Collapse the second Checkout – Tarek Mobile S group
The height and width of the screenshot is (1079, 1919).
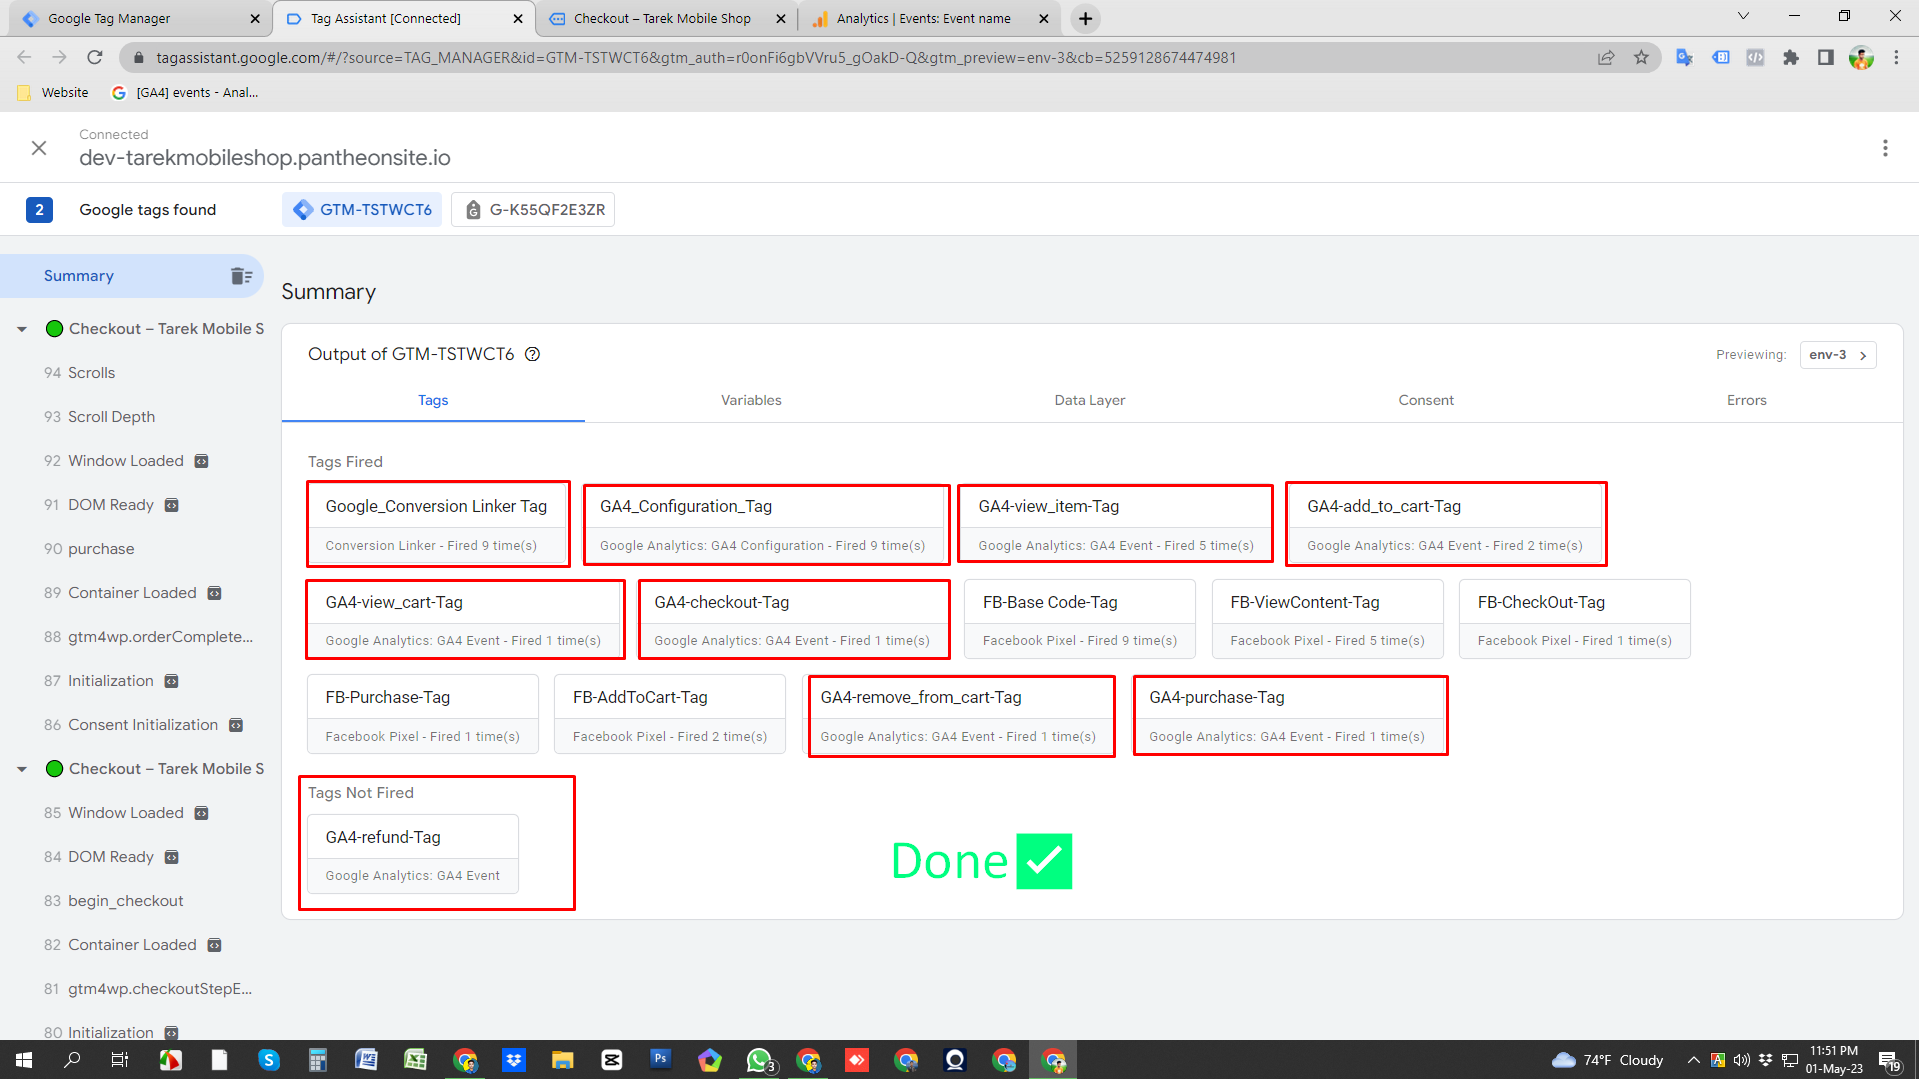[x=22, y=769]
